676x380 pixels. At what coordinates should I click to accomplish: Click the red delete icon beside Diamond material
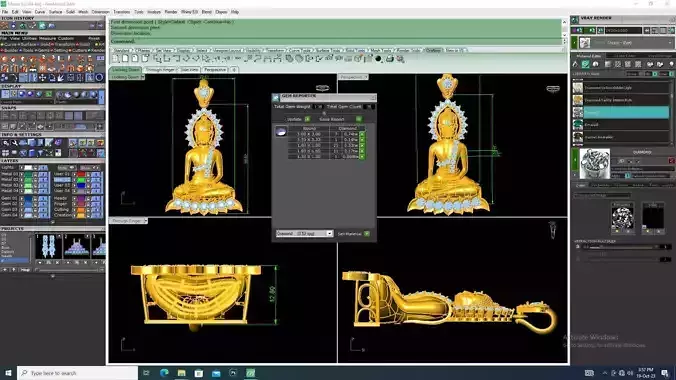tap(671, 161)
